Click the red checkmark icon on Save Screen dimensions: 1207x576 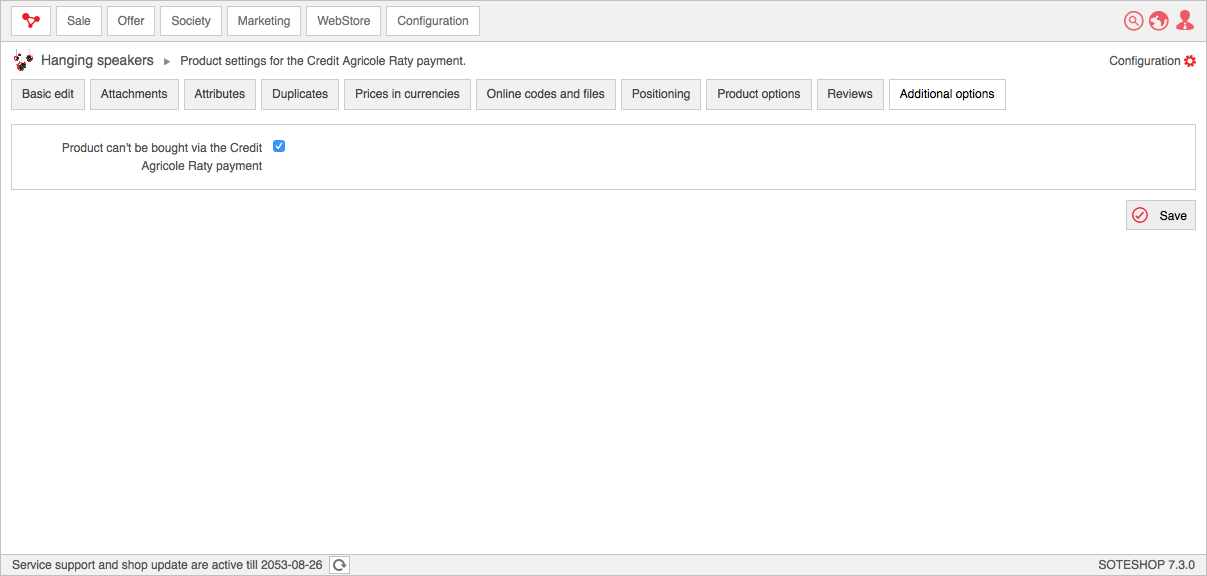1140,215
